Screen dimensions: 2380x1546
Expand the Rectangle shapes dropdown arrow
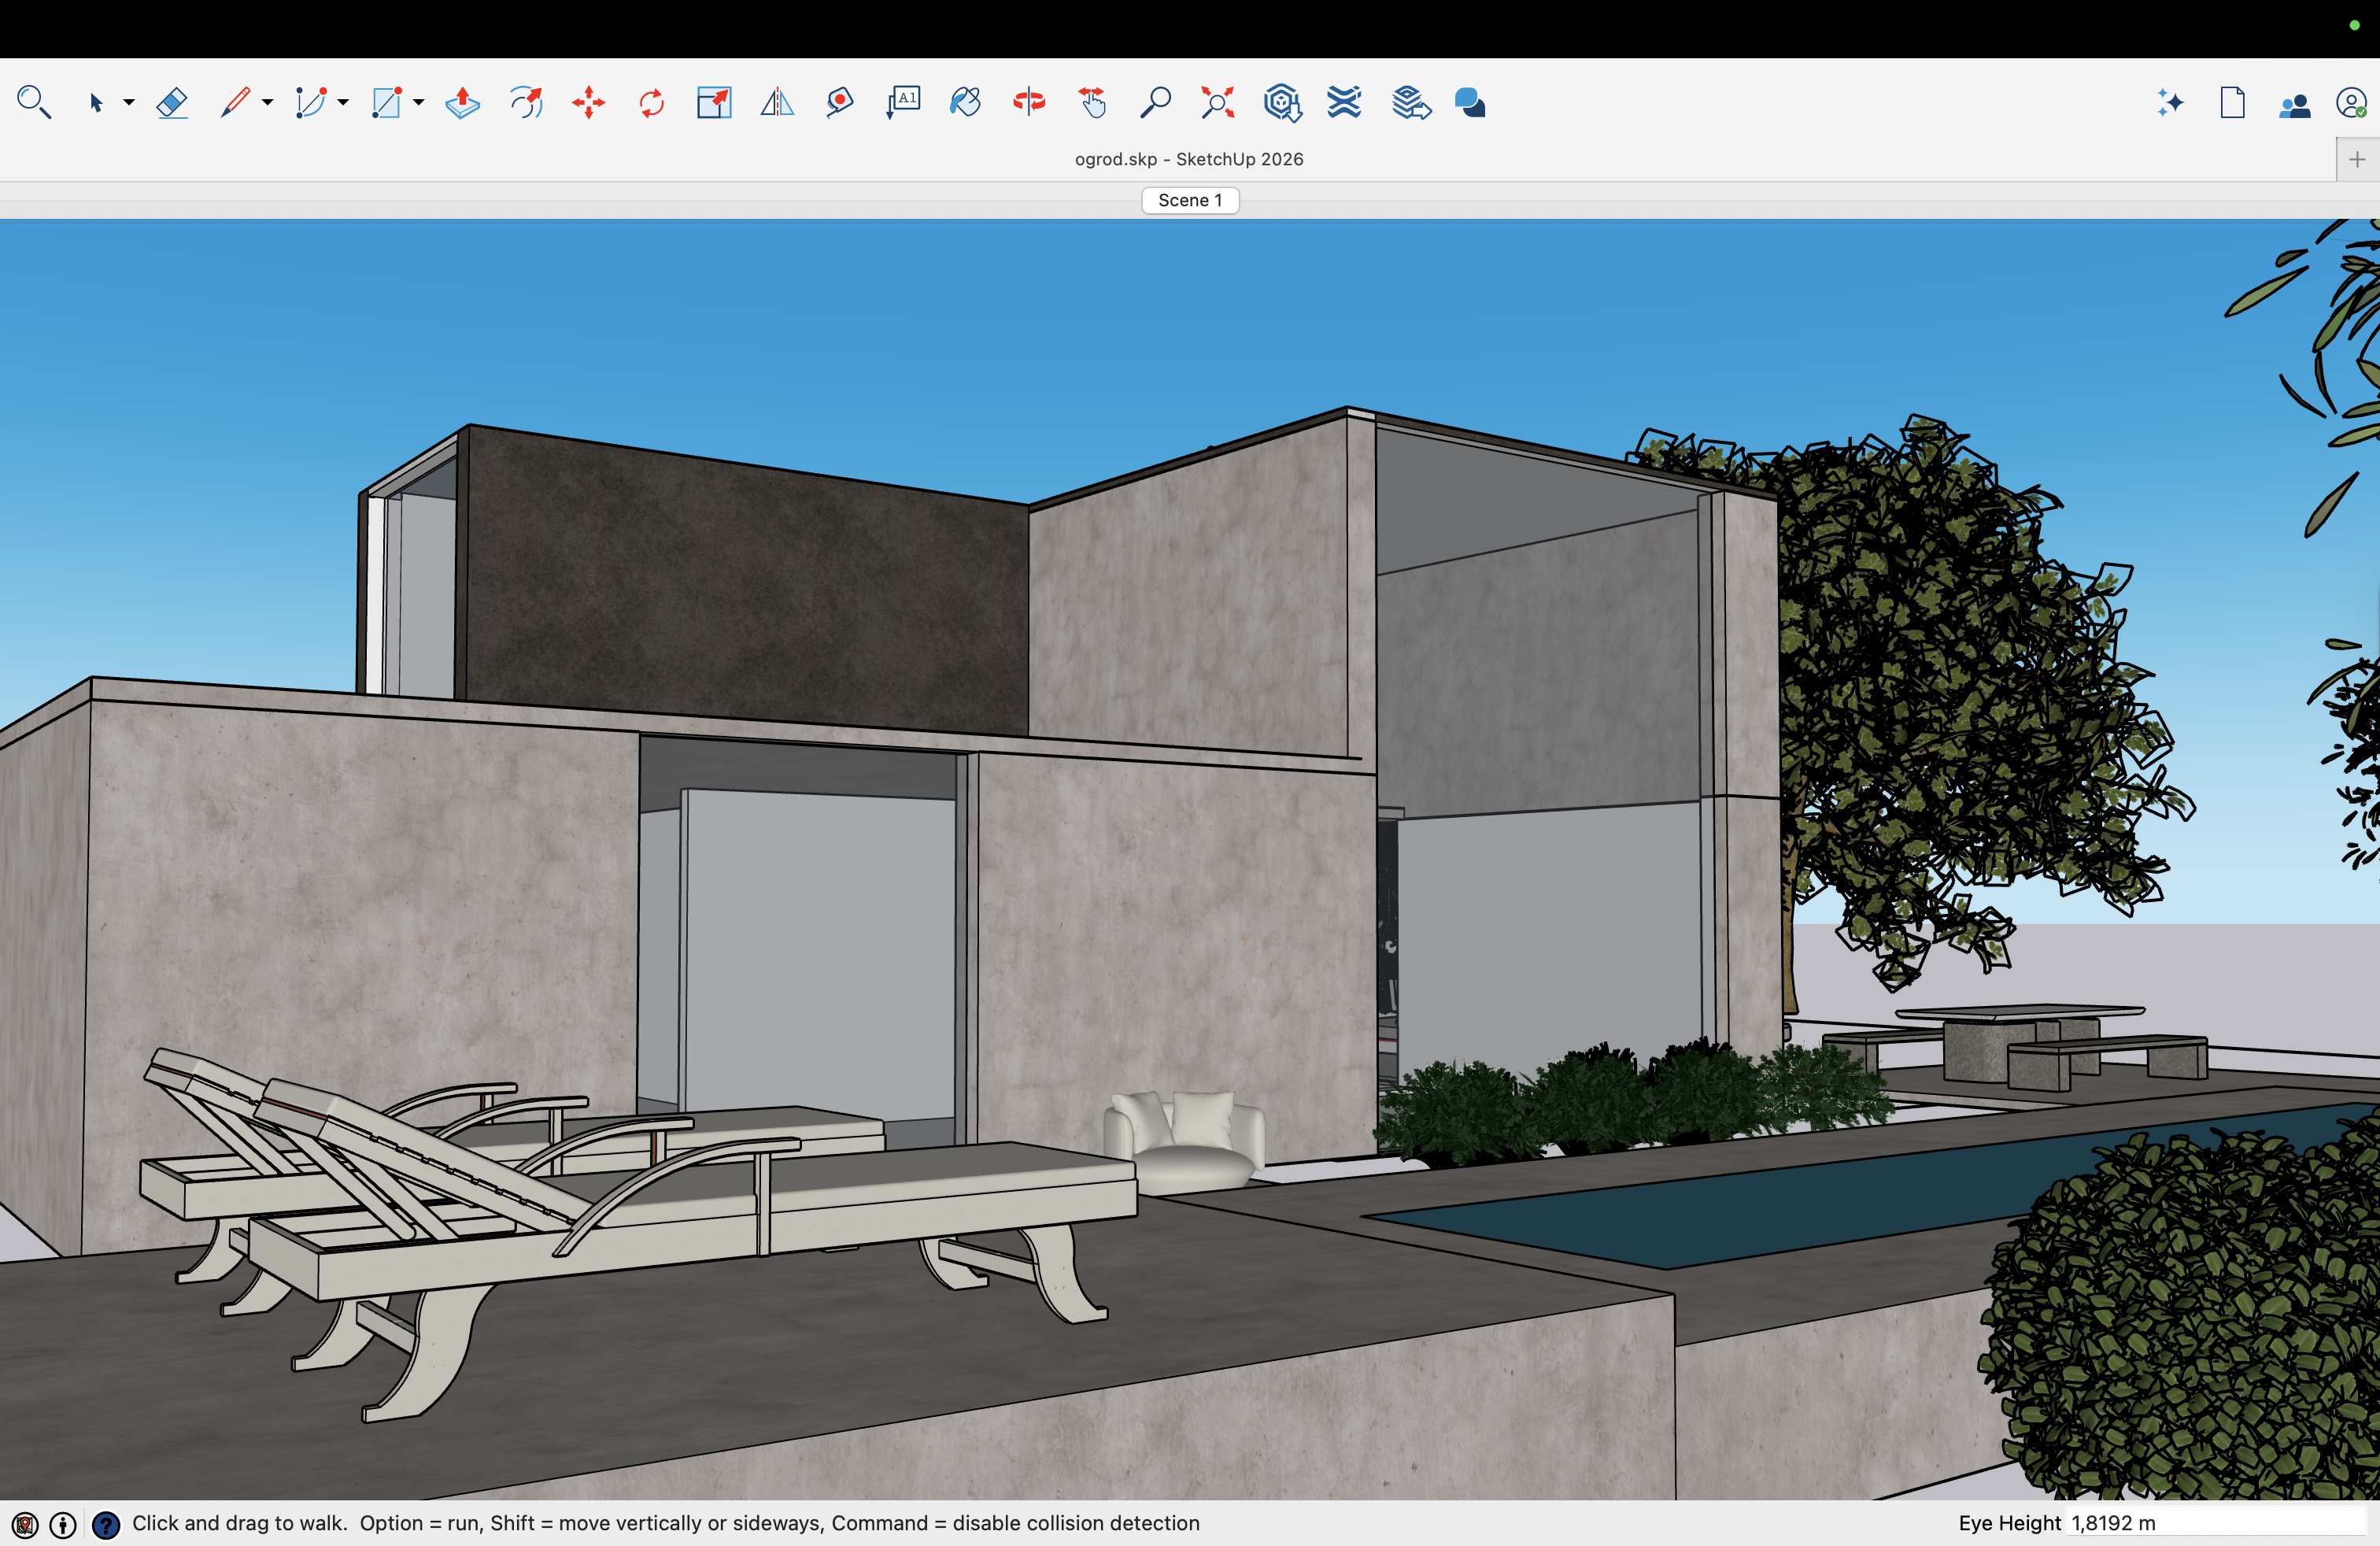(x=419, y=102)
